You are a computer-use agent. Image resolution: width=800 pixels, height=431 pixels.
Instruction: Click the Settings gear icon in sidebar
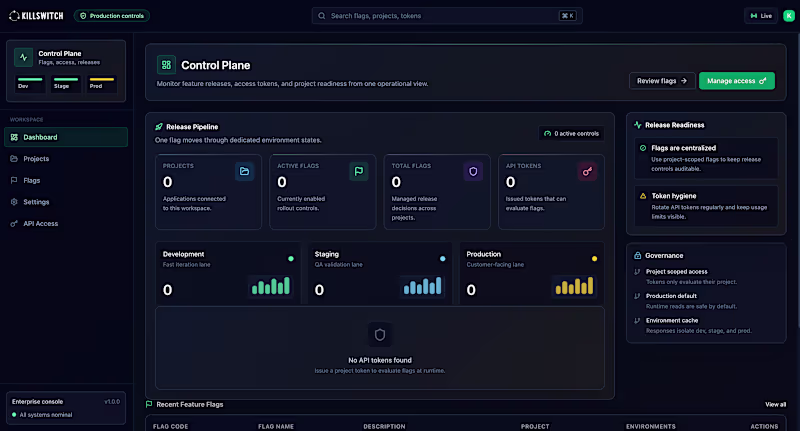pos(14,201)
